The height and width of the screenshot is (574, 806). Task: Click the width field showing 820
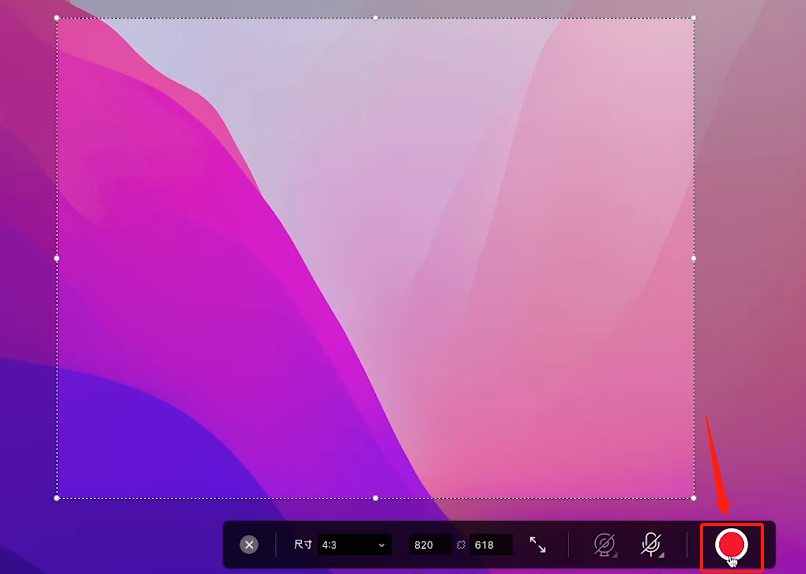click(430, 545)
